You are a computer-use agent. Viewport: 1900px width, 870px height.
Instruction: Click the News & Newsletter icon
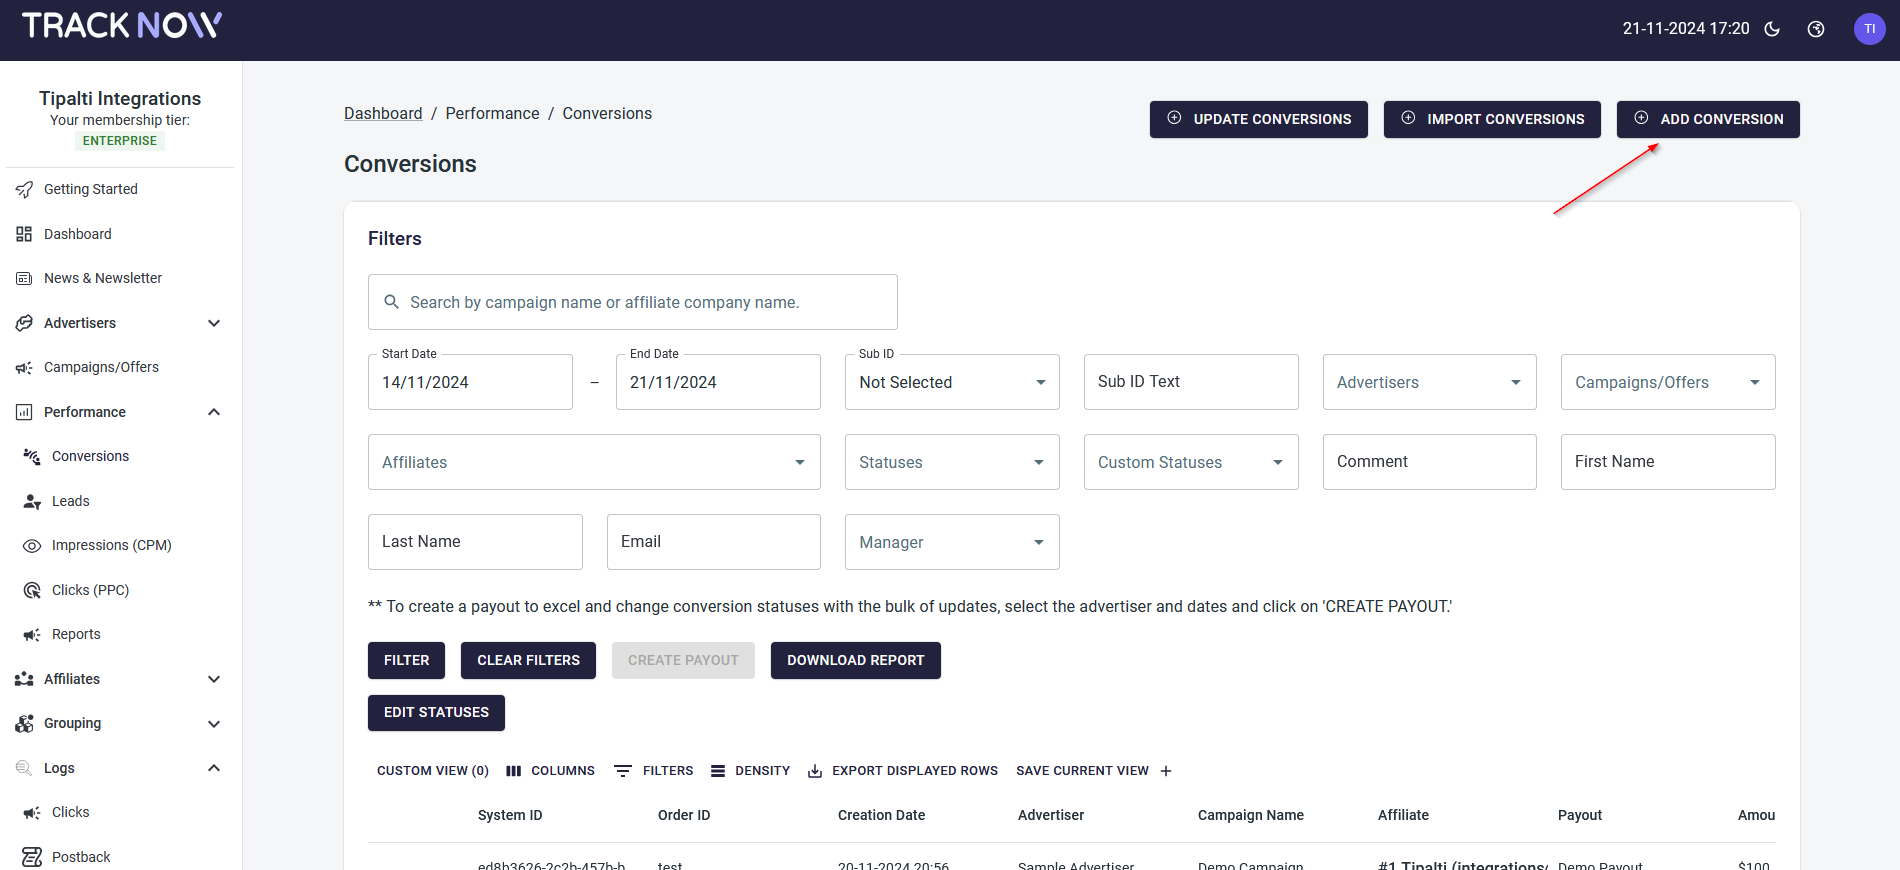coord(24,279)
